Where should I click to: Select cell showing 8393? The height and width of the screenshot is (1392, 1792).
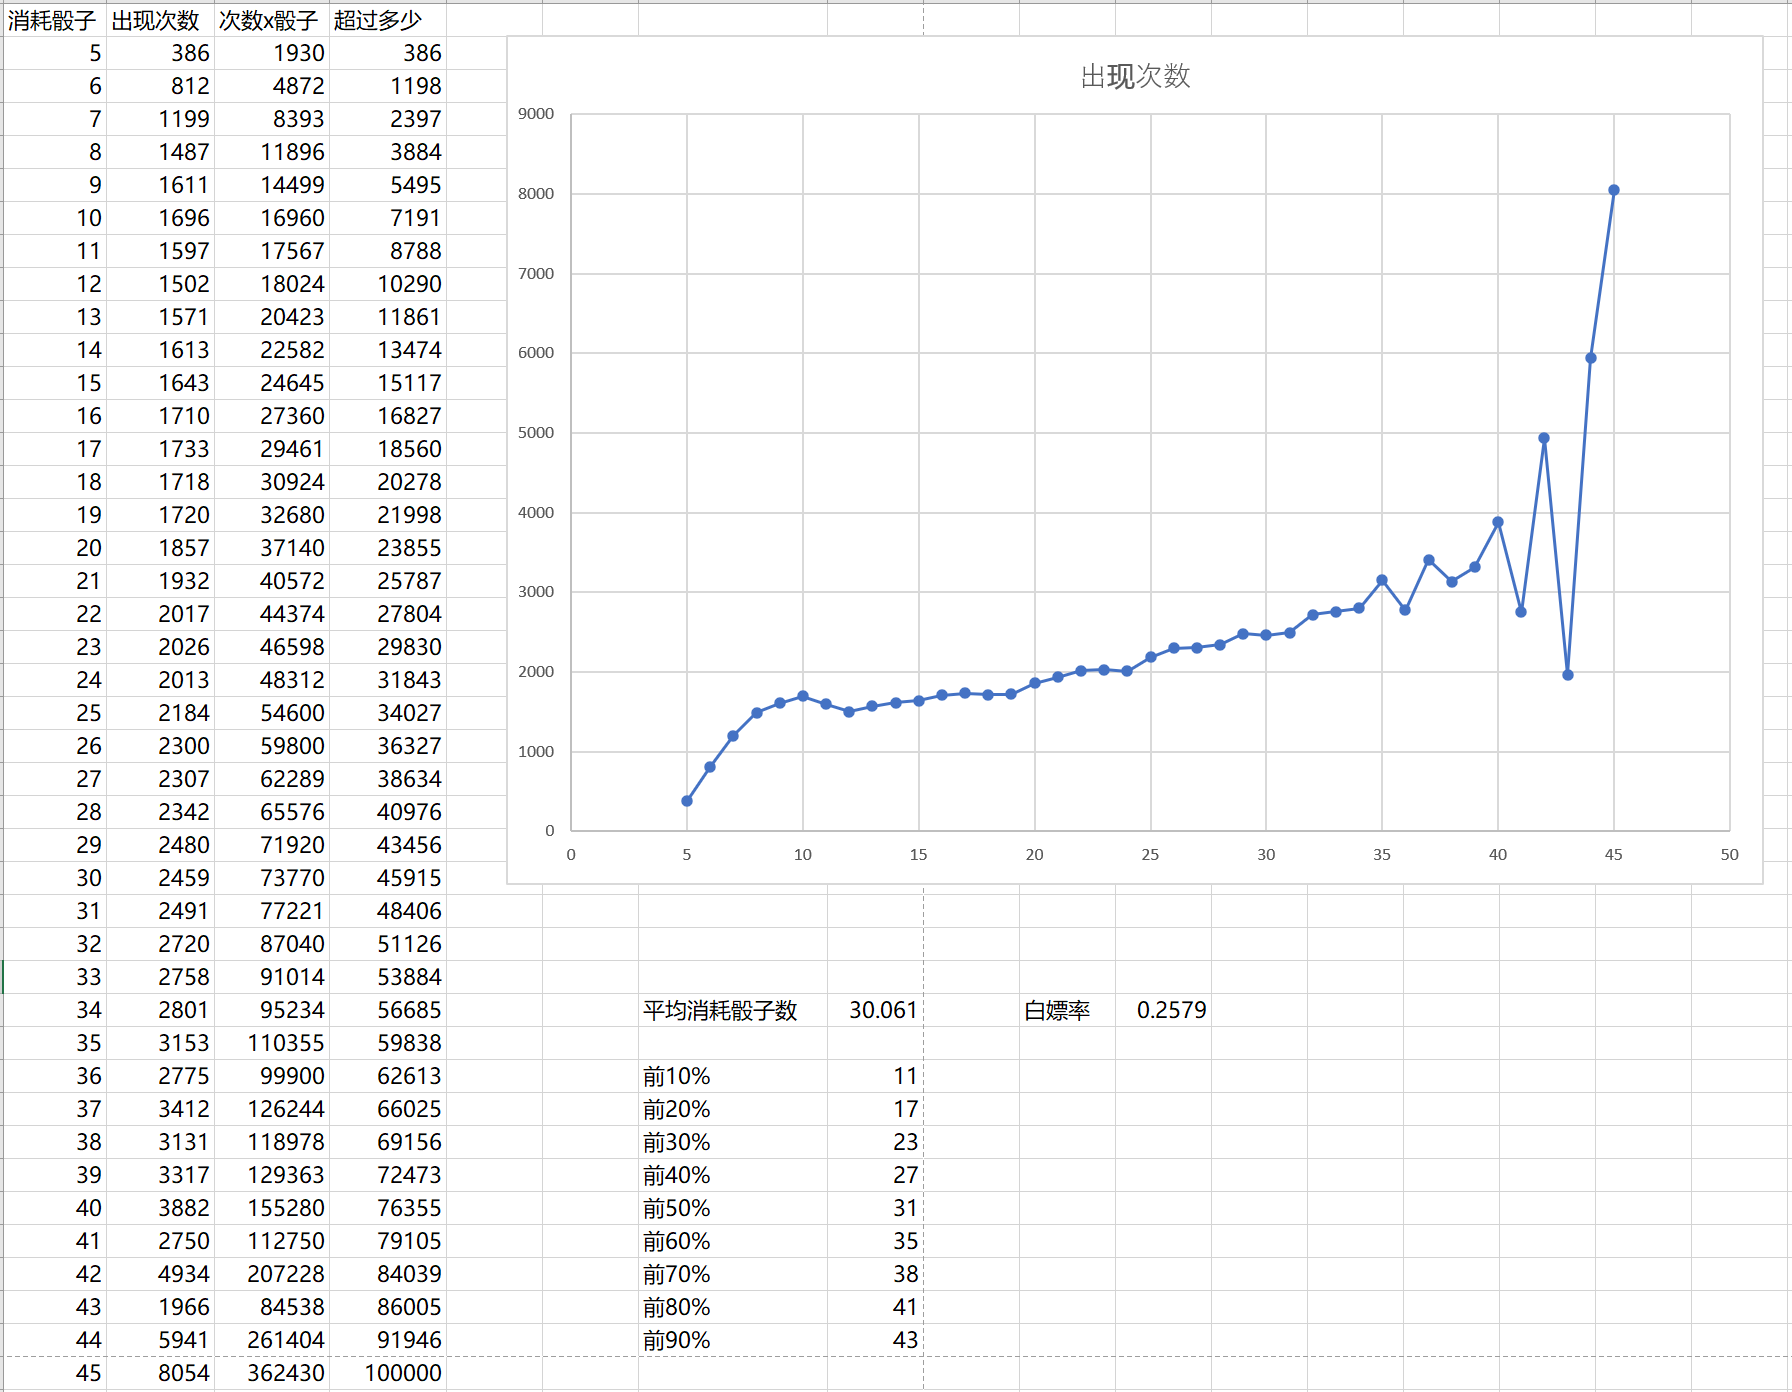tap(271, 119)
